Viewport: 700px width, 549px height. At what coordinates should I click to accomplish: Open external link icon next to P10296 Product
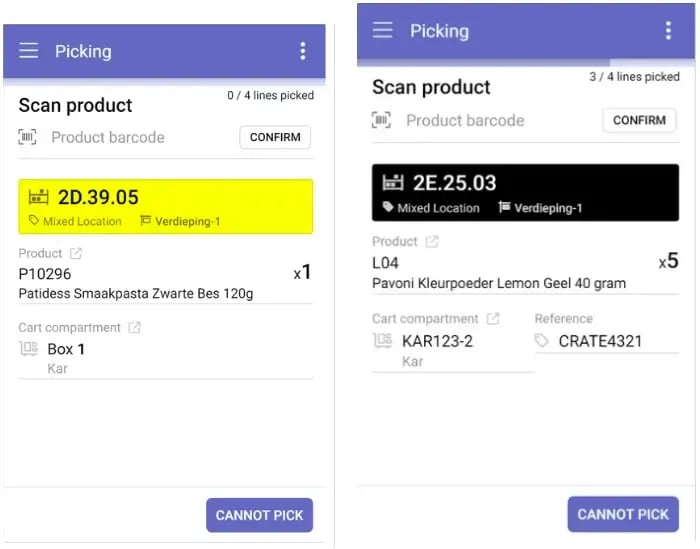pos(76,254)
